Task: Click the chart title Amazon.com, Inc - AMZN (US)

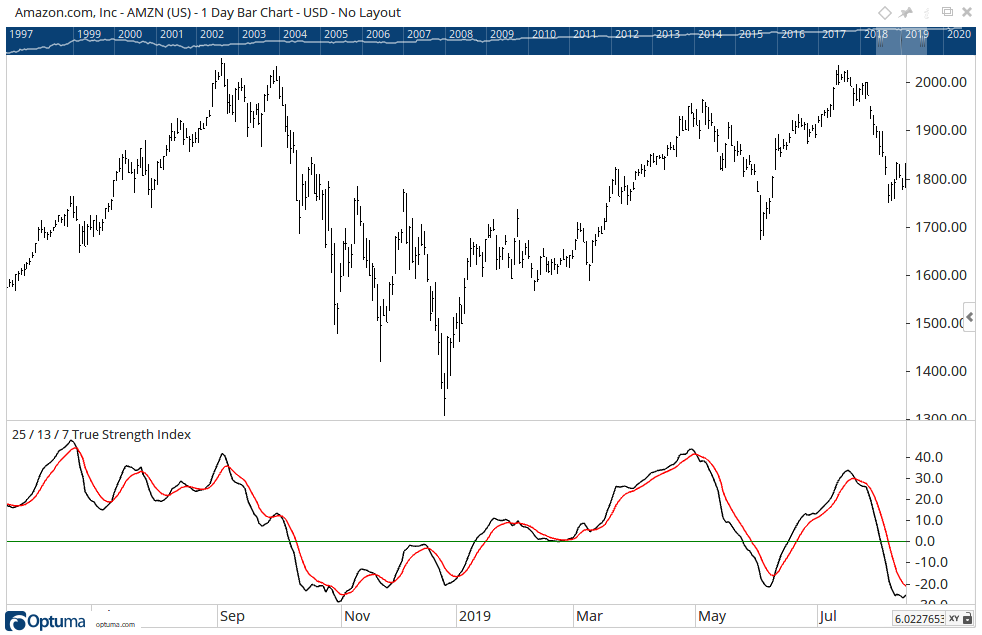Action: tap(103, 13)
